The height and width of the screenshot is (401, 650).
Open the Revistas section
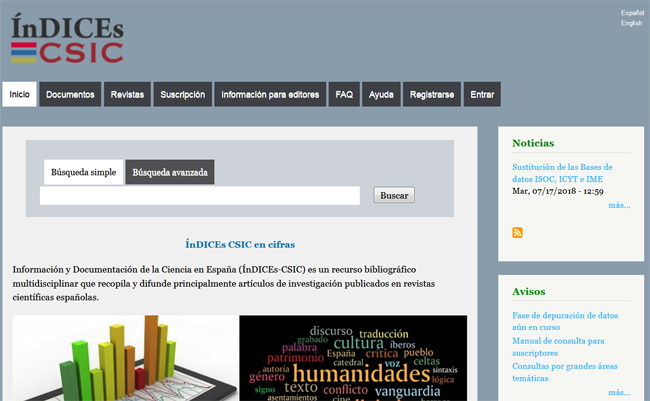point(127,95)
